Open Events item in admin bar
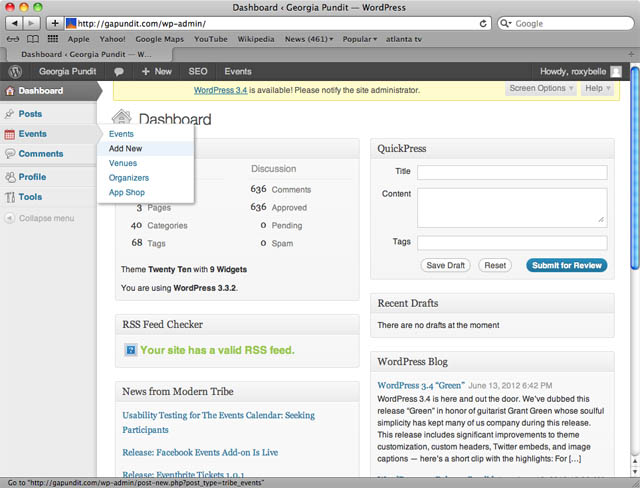The width and height of the screenshot is (640, 488). tap(238, 72)
